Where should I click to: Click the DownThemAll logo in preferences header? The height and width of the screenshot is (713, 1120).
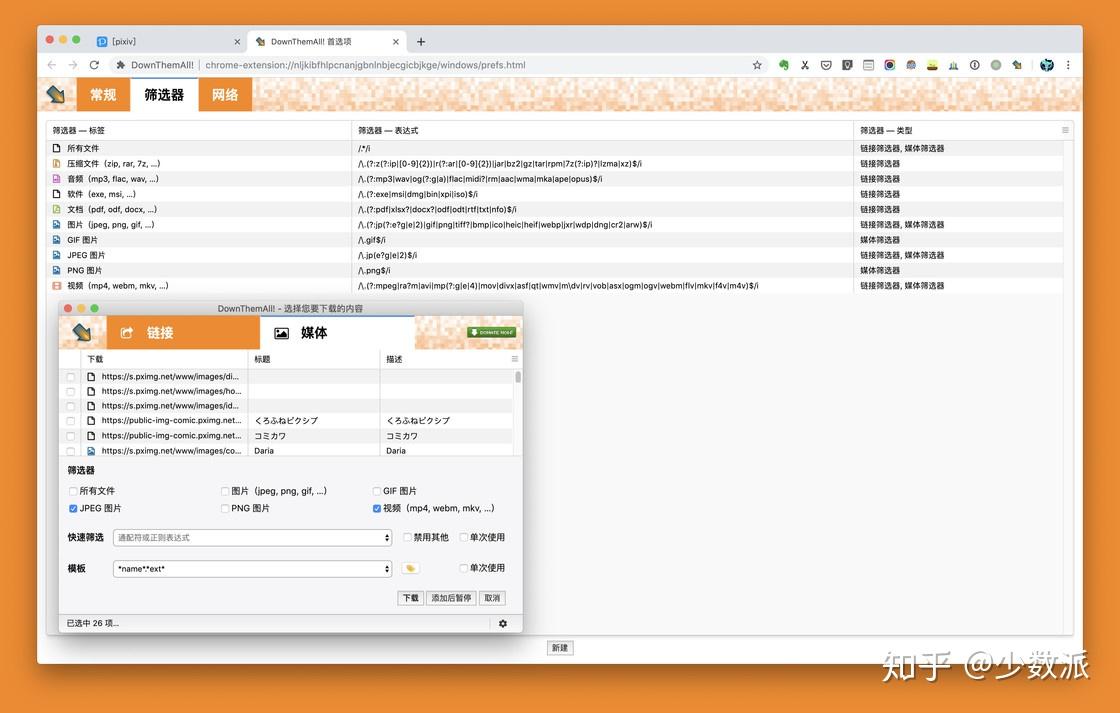point(56,94)
